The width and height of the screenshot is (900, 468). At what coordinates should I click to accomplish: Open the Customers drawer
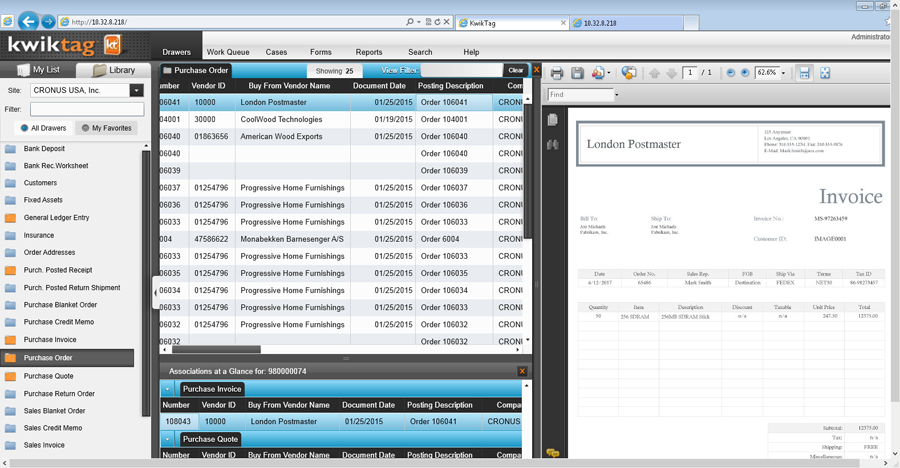pyautogui.click(x=40, y=183)
